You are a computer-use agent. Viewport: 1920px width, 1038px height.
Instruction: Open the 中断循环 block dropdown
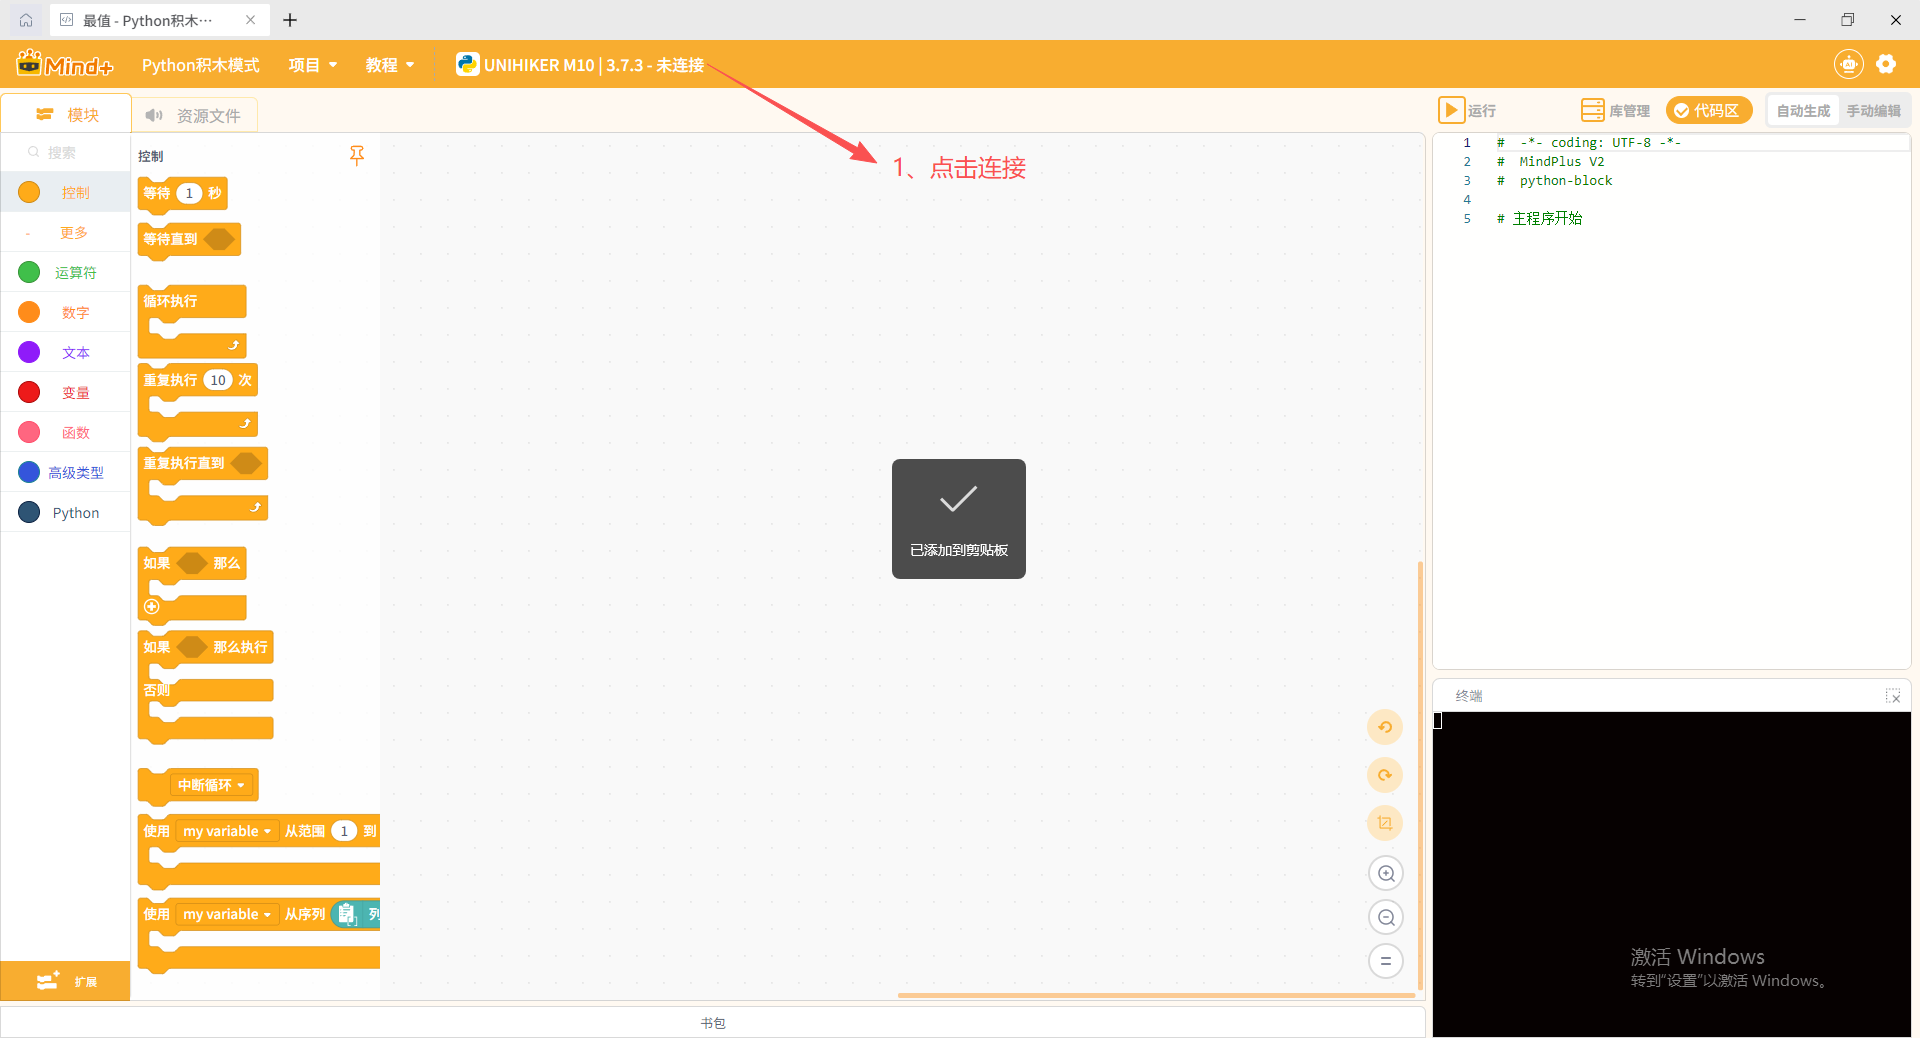pos(211,785)
